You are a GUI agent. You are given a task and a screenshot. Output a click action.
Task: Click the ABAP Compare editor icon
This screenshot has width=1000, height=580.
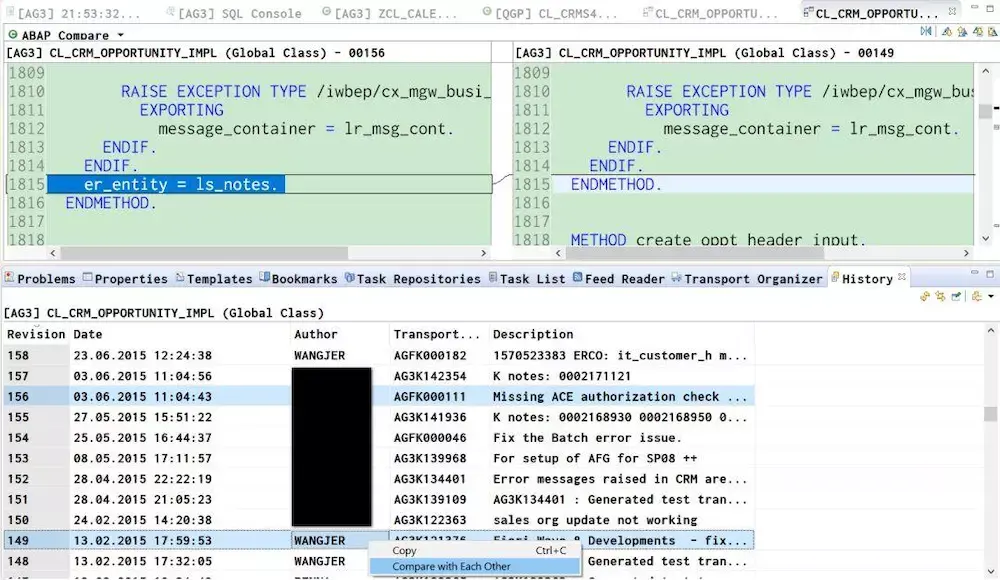(11, 33)
